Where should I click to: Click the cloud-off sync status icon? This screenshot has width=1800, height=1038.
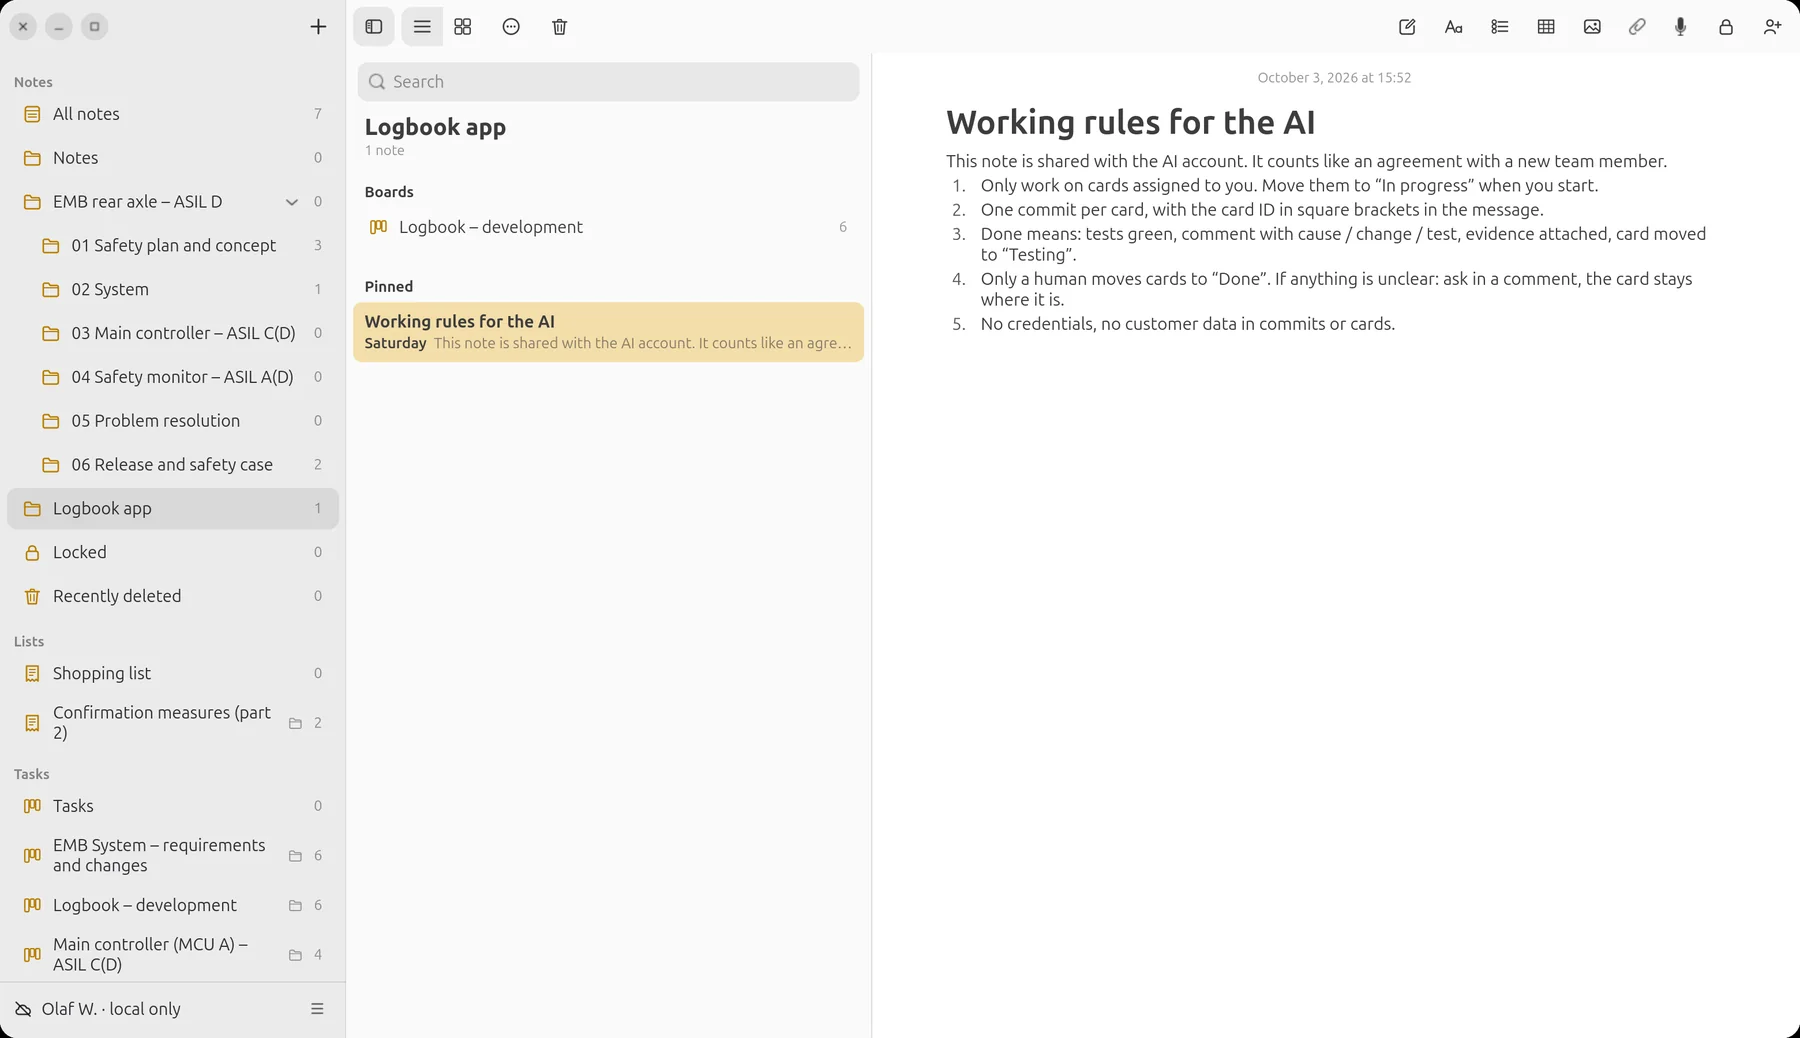(x=23, y=1009)
